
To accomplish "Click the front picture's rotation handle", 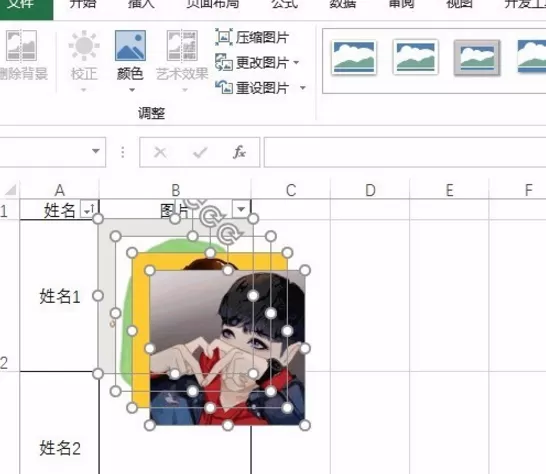I will pos(228,234).
